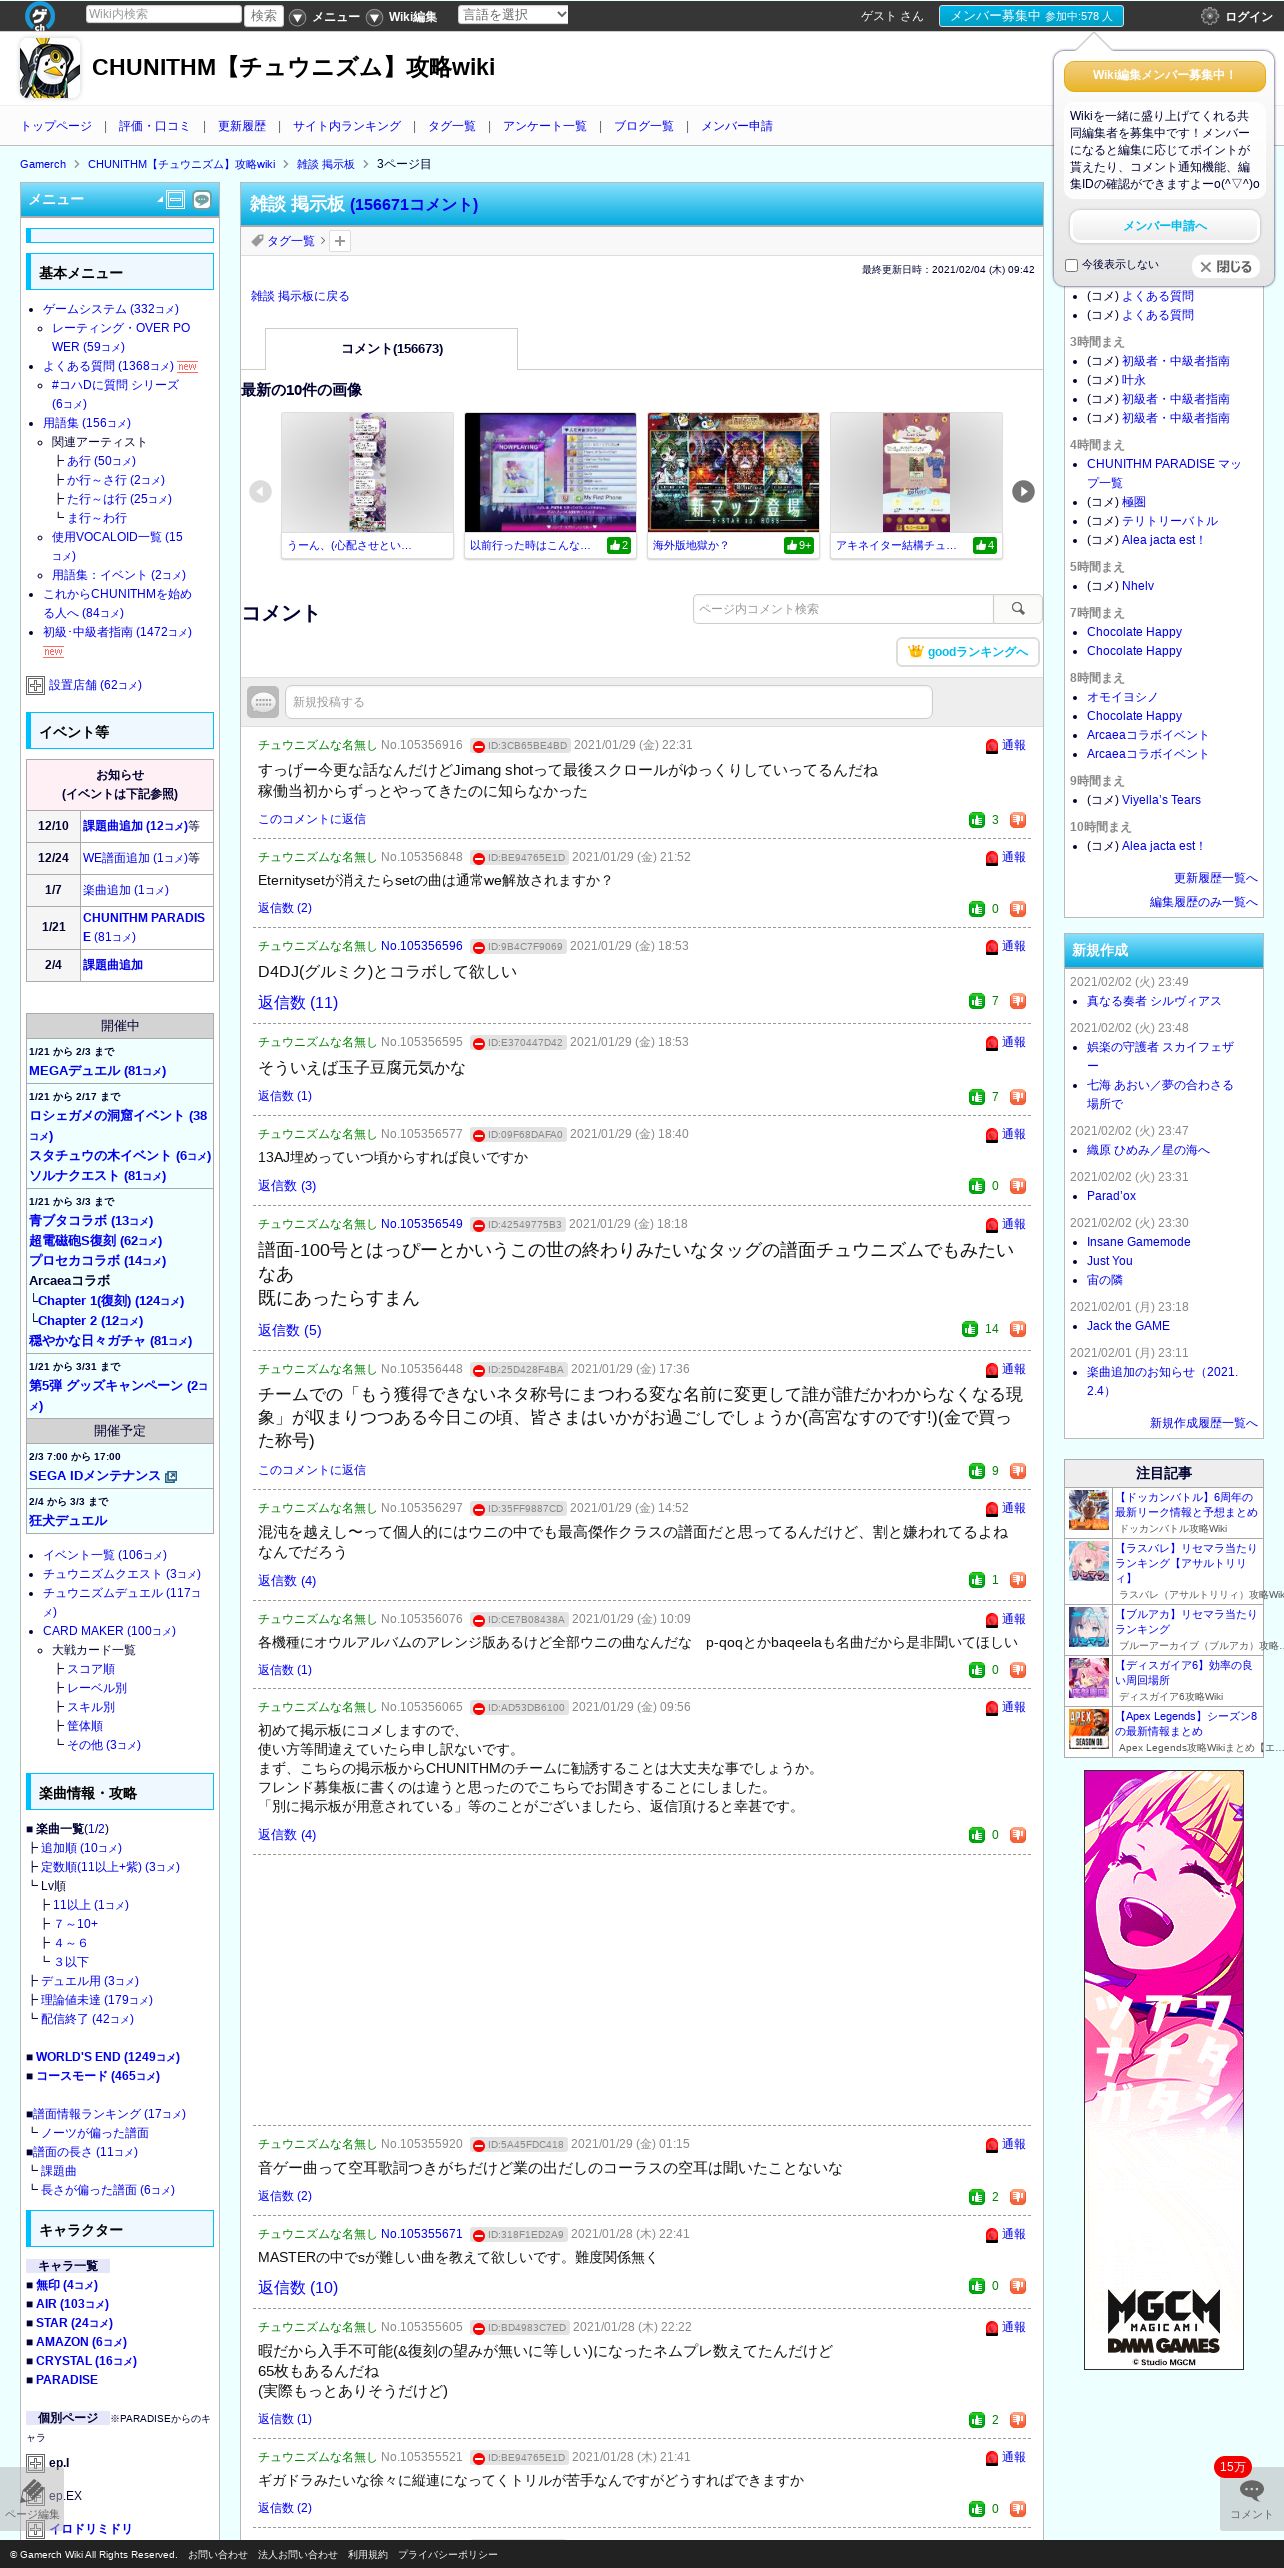Like comment No.105355920 about 空耳
The width and height of the screenshot is (1284, 2568).
coord(977,2197)
